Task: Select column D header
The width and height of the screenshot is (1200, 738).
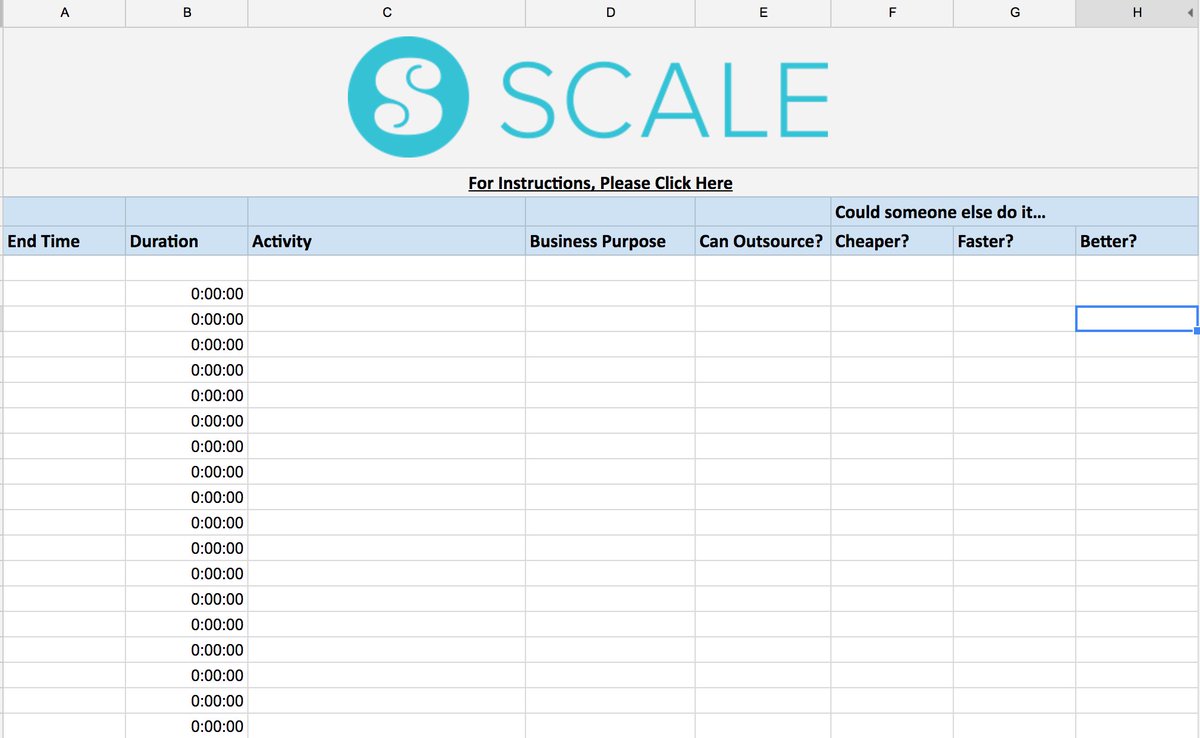Action: (x=611, y=12)
